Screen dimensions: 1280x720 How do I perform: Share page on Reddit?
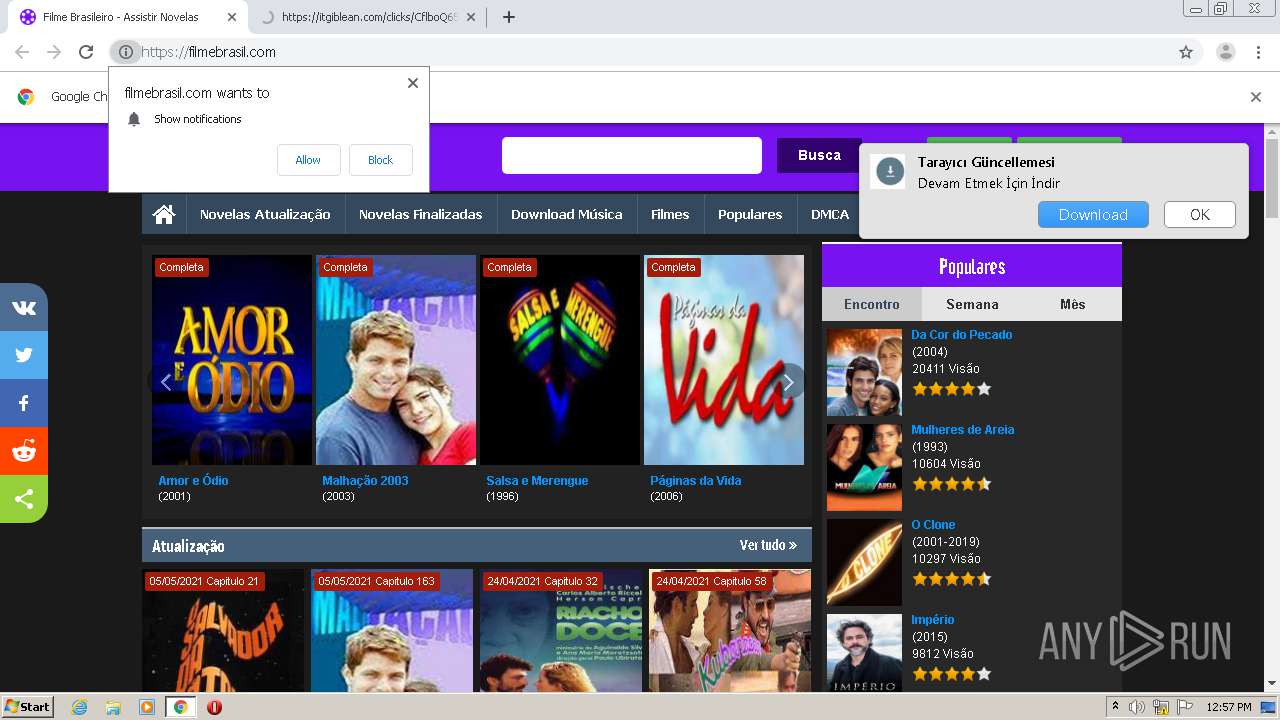click(24, 451)
